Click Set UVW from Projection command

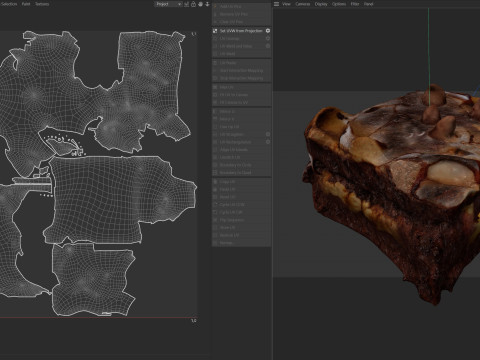coord(241,31)
